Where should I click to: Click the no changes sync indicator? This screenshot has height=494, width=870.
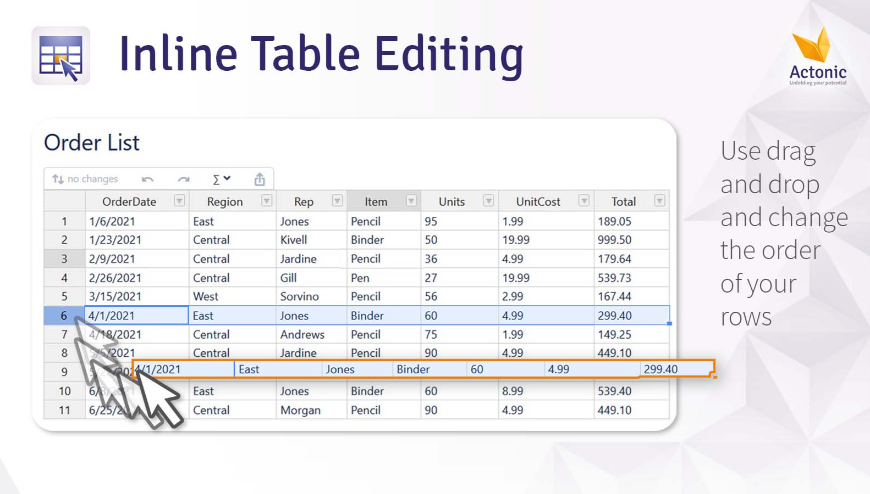pyautogui.click(x=85, y=179)
